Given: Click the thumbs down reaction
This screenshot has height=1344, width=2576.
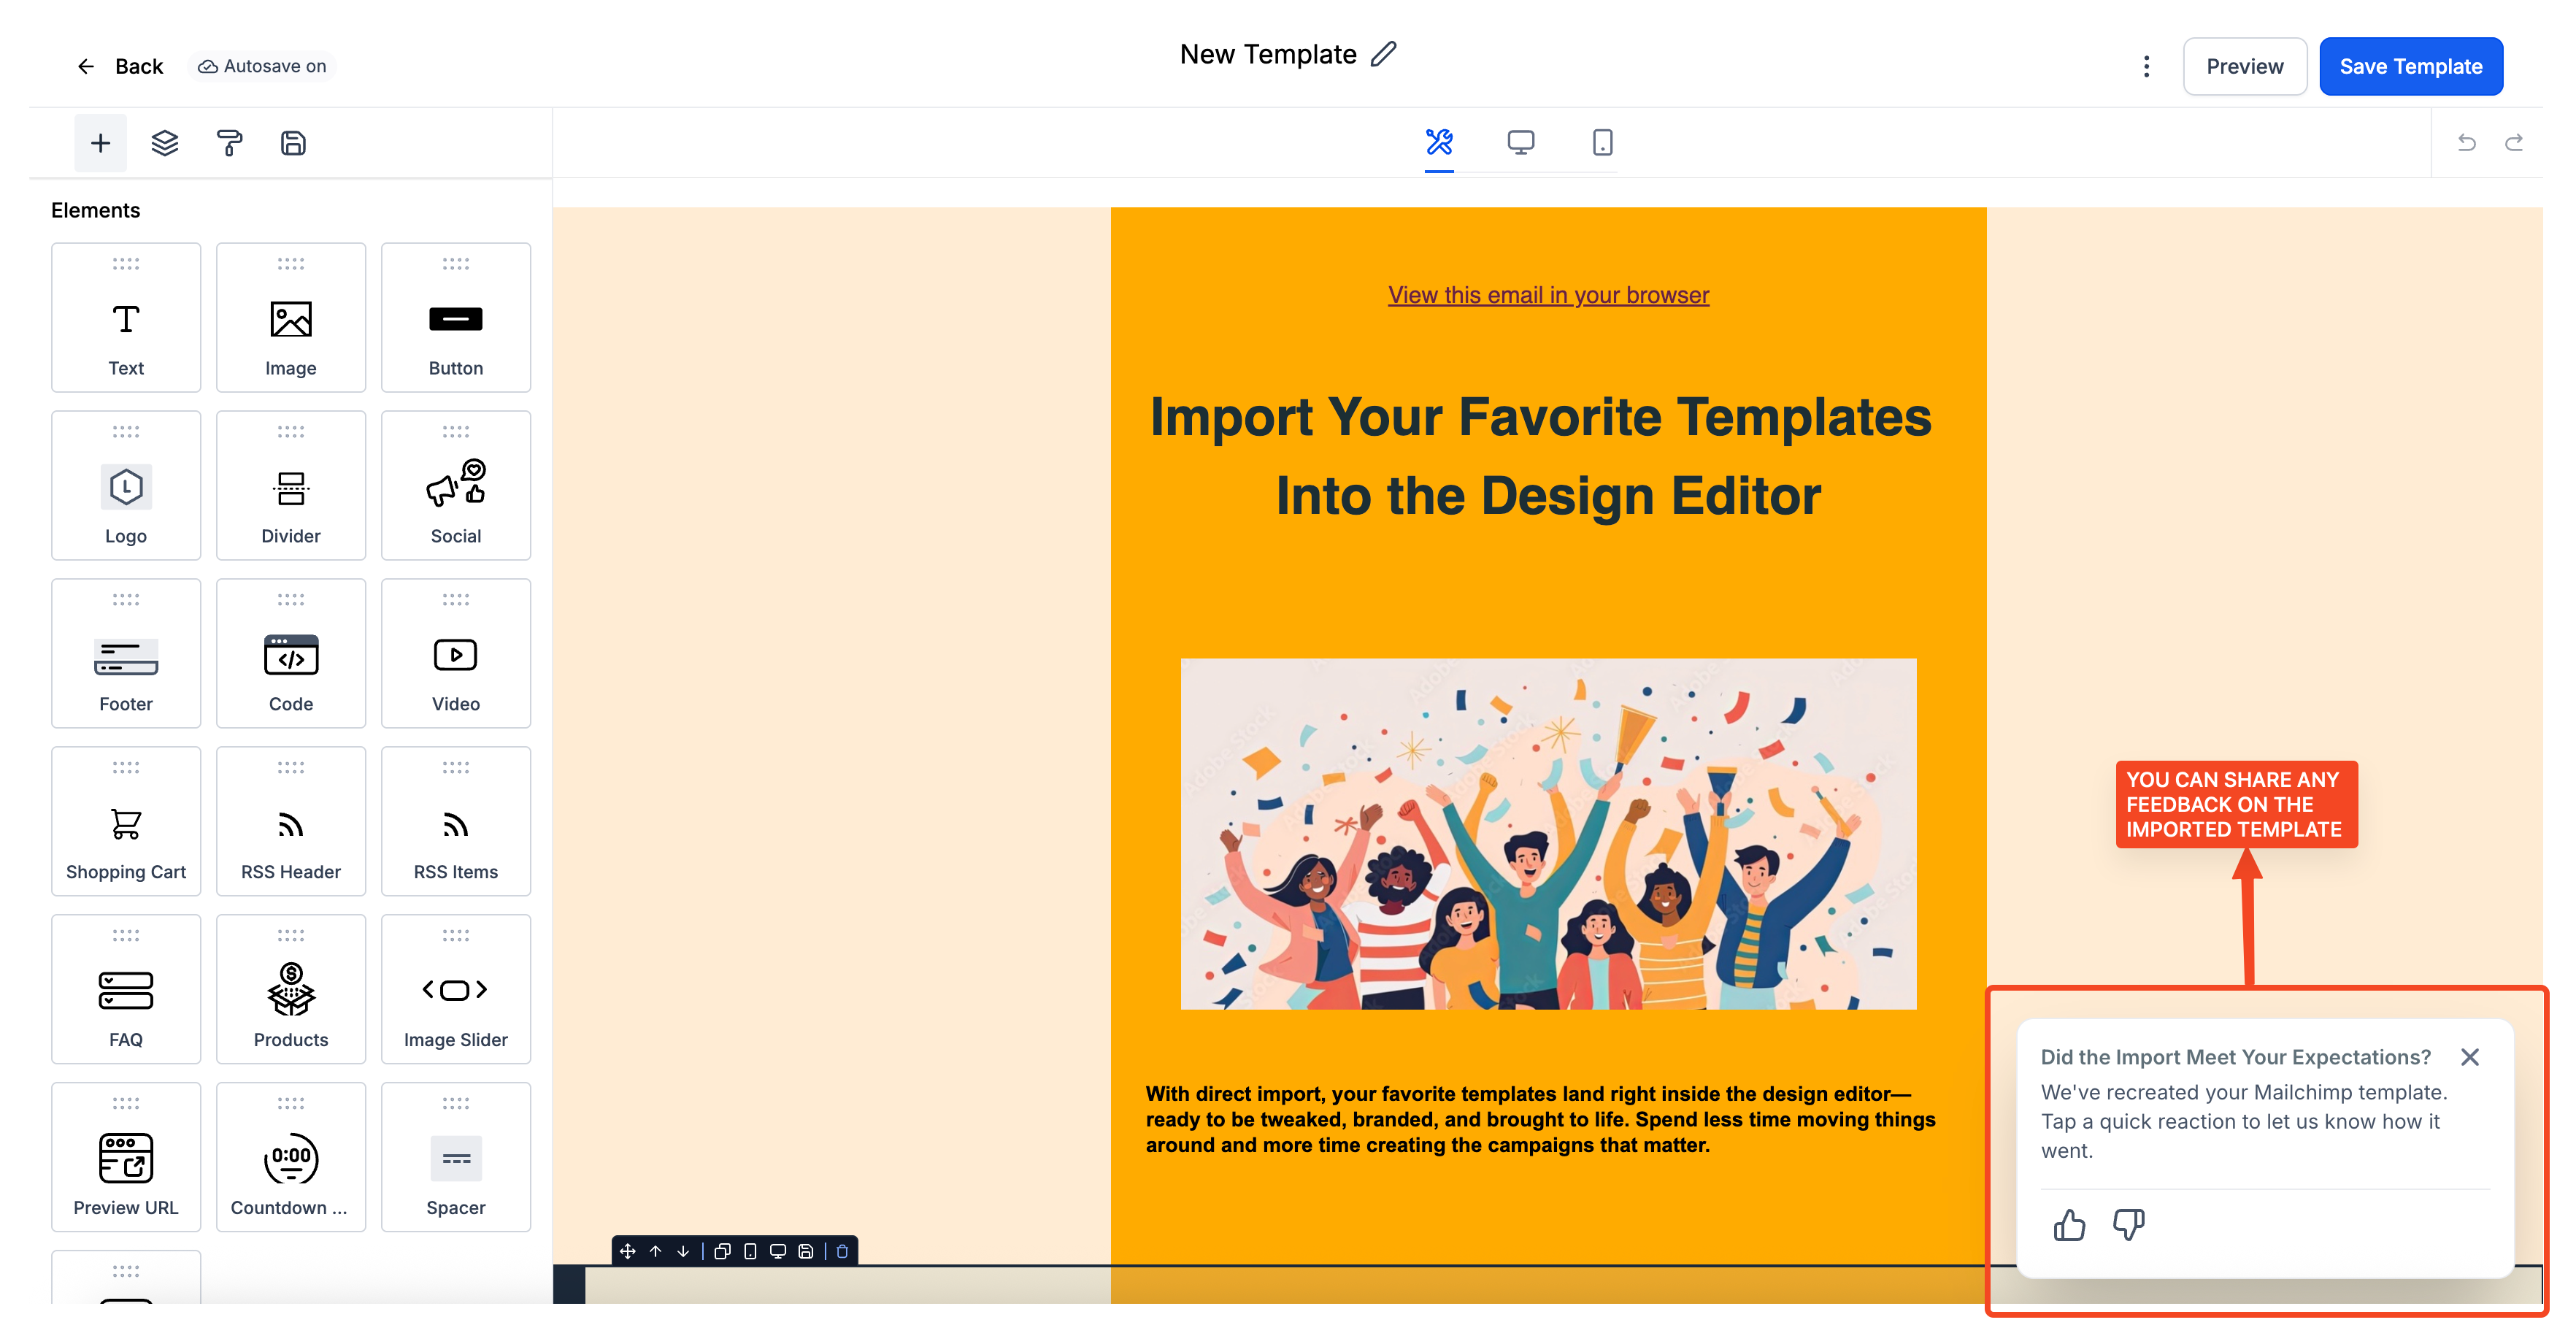Looking at the screenshot, I should point(2129,1224).
